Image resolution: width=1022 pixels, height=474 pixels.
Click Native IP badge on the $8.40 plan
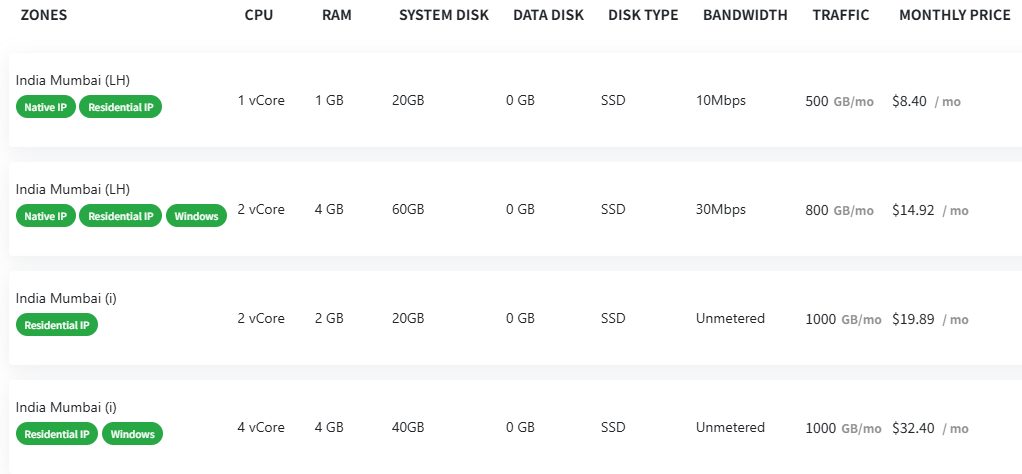pyautogui.click(x=46, y=107)
